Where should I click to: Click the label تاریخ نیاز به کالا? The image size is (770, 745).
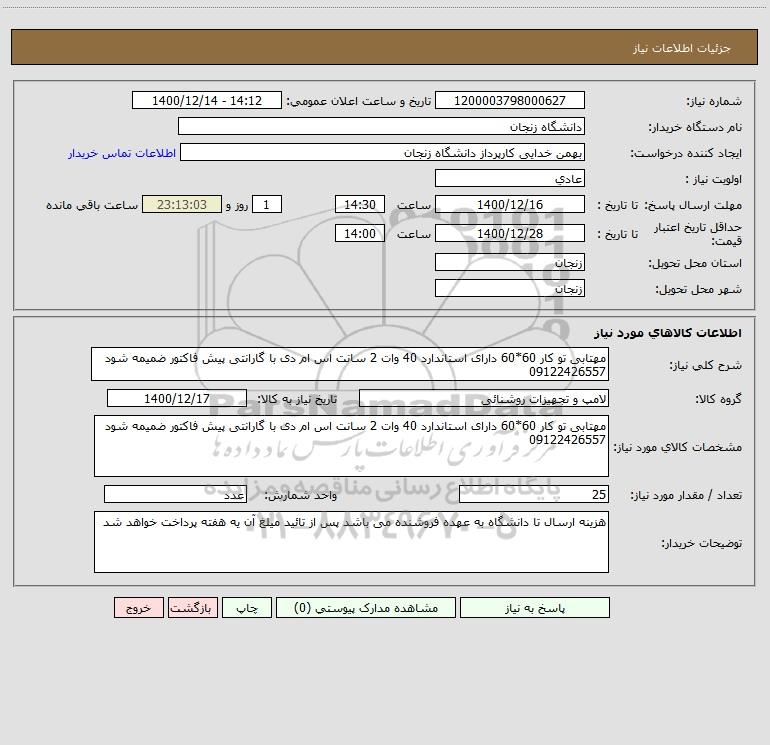pos(298,399)
